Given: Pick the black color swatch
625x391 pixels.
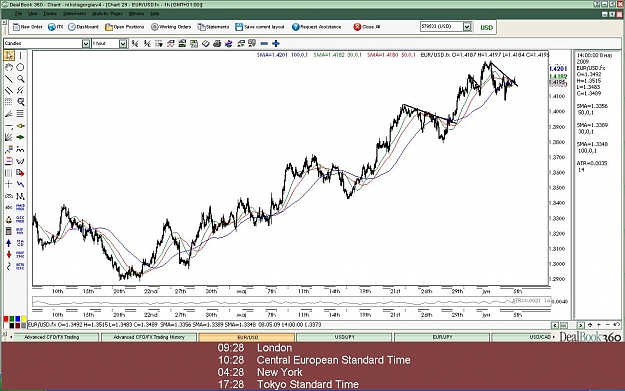Looking at the screenshot, I should point(12,326).
